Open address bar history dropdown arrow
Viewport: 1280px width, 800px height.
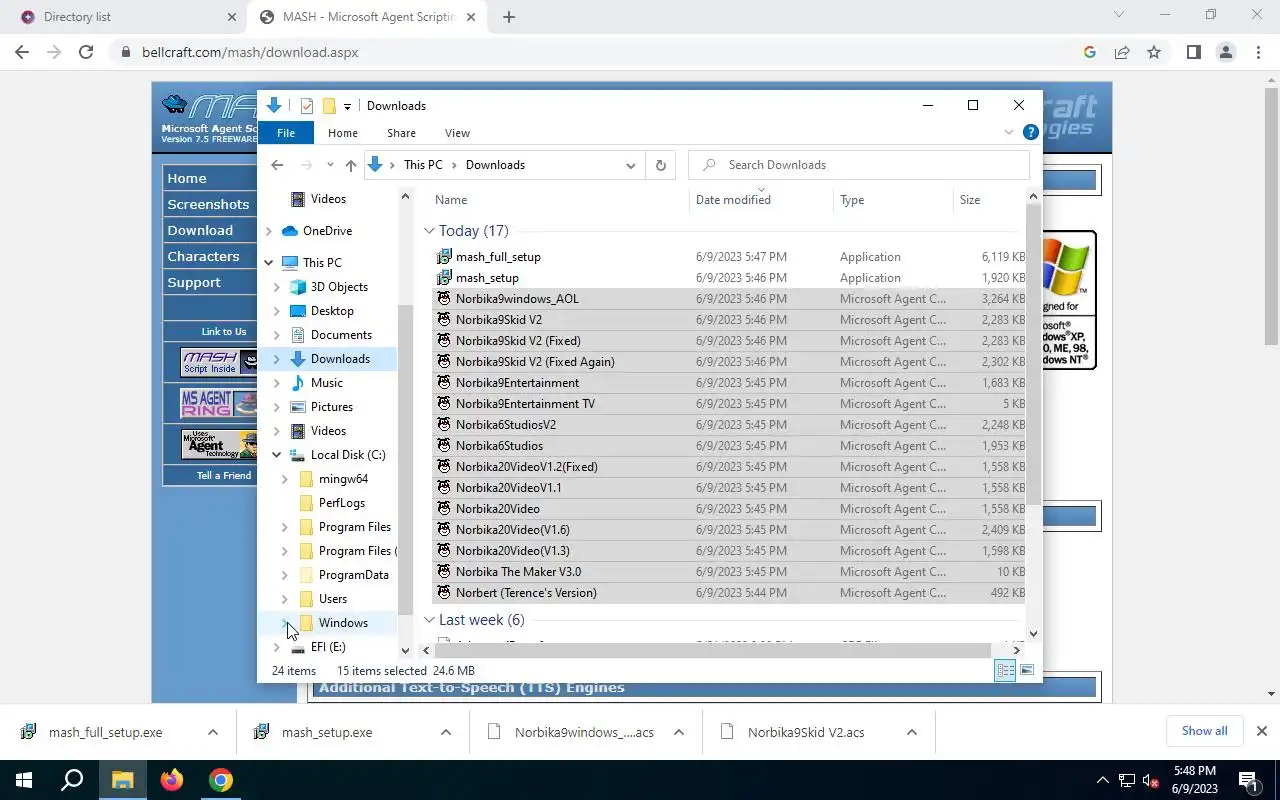point(631,165)
